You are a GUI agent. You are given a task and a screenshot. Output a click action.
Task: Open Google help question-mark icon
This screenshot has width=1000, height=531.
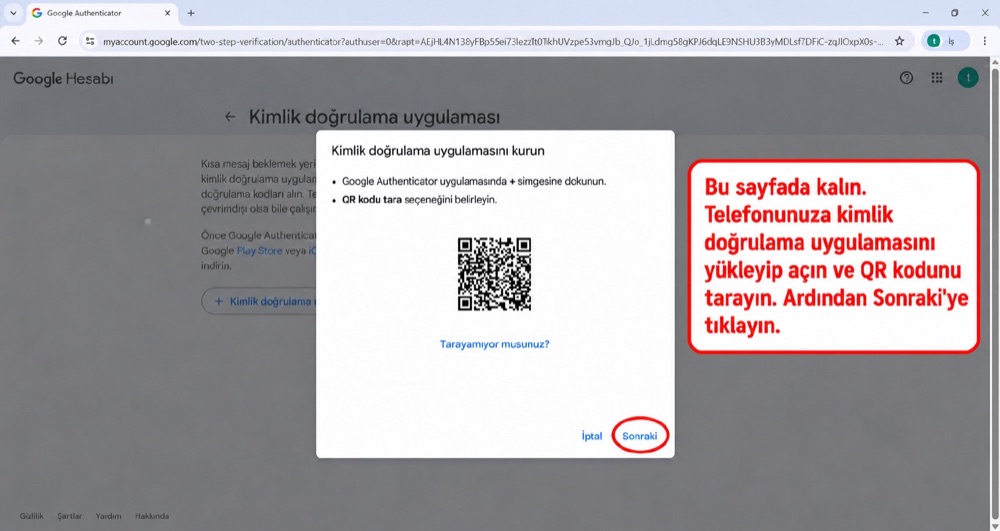point(906,78)
